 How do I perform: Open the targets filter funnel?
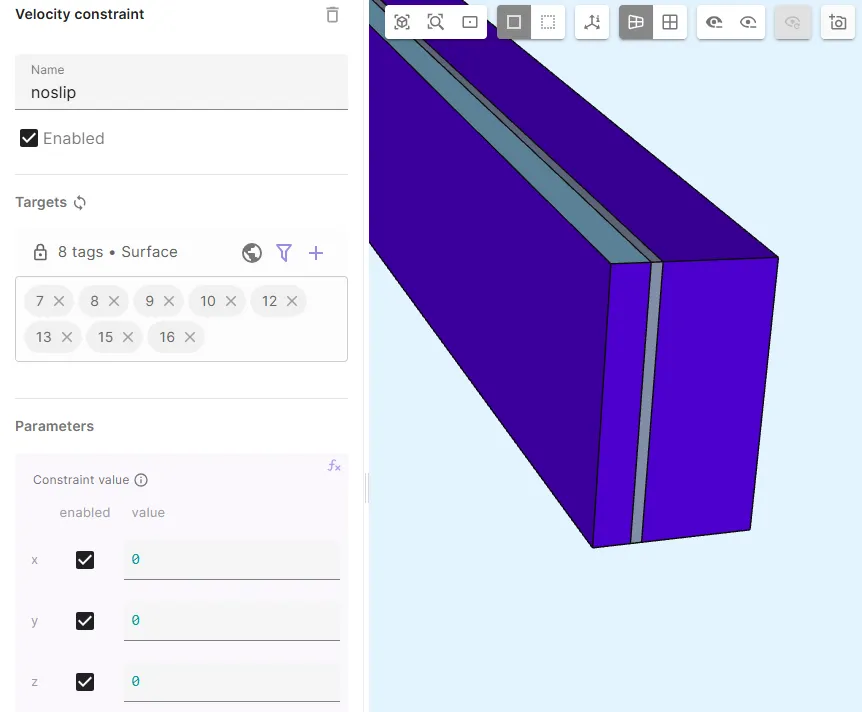(x=284, y=253)
